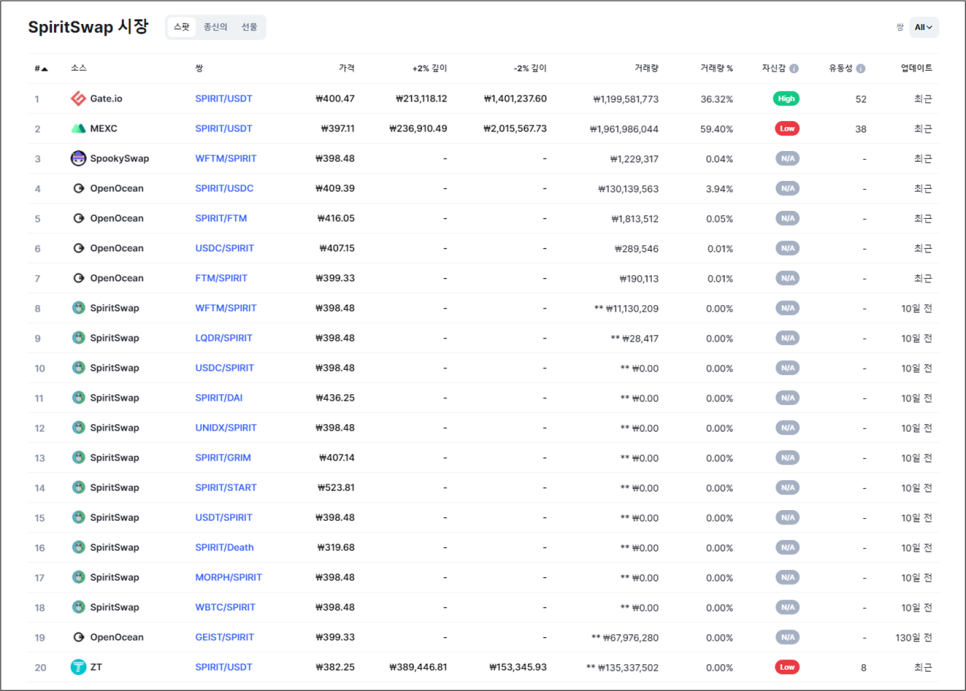Open SPIRIT/USDT pair on ZT
Viewport: 966px width, 691px height.
[x=224, y=667]
